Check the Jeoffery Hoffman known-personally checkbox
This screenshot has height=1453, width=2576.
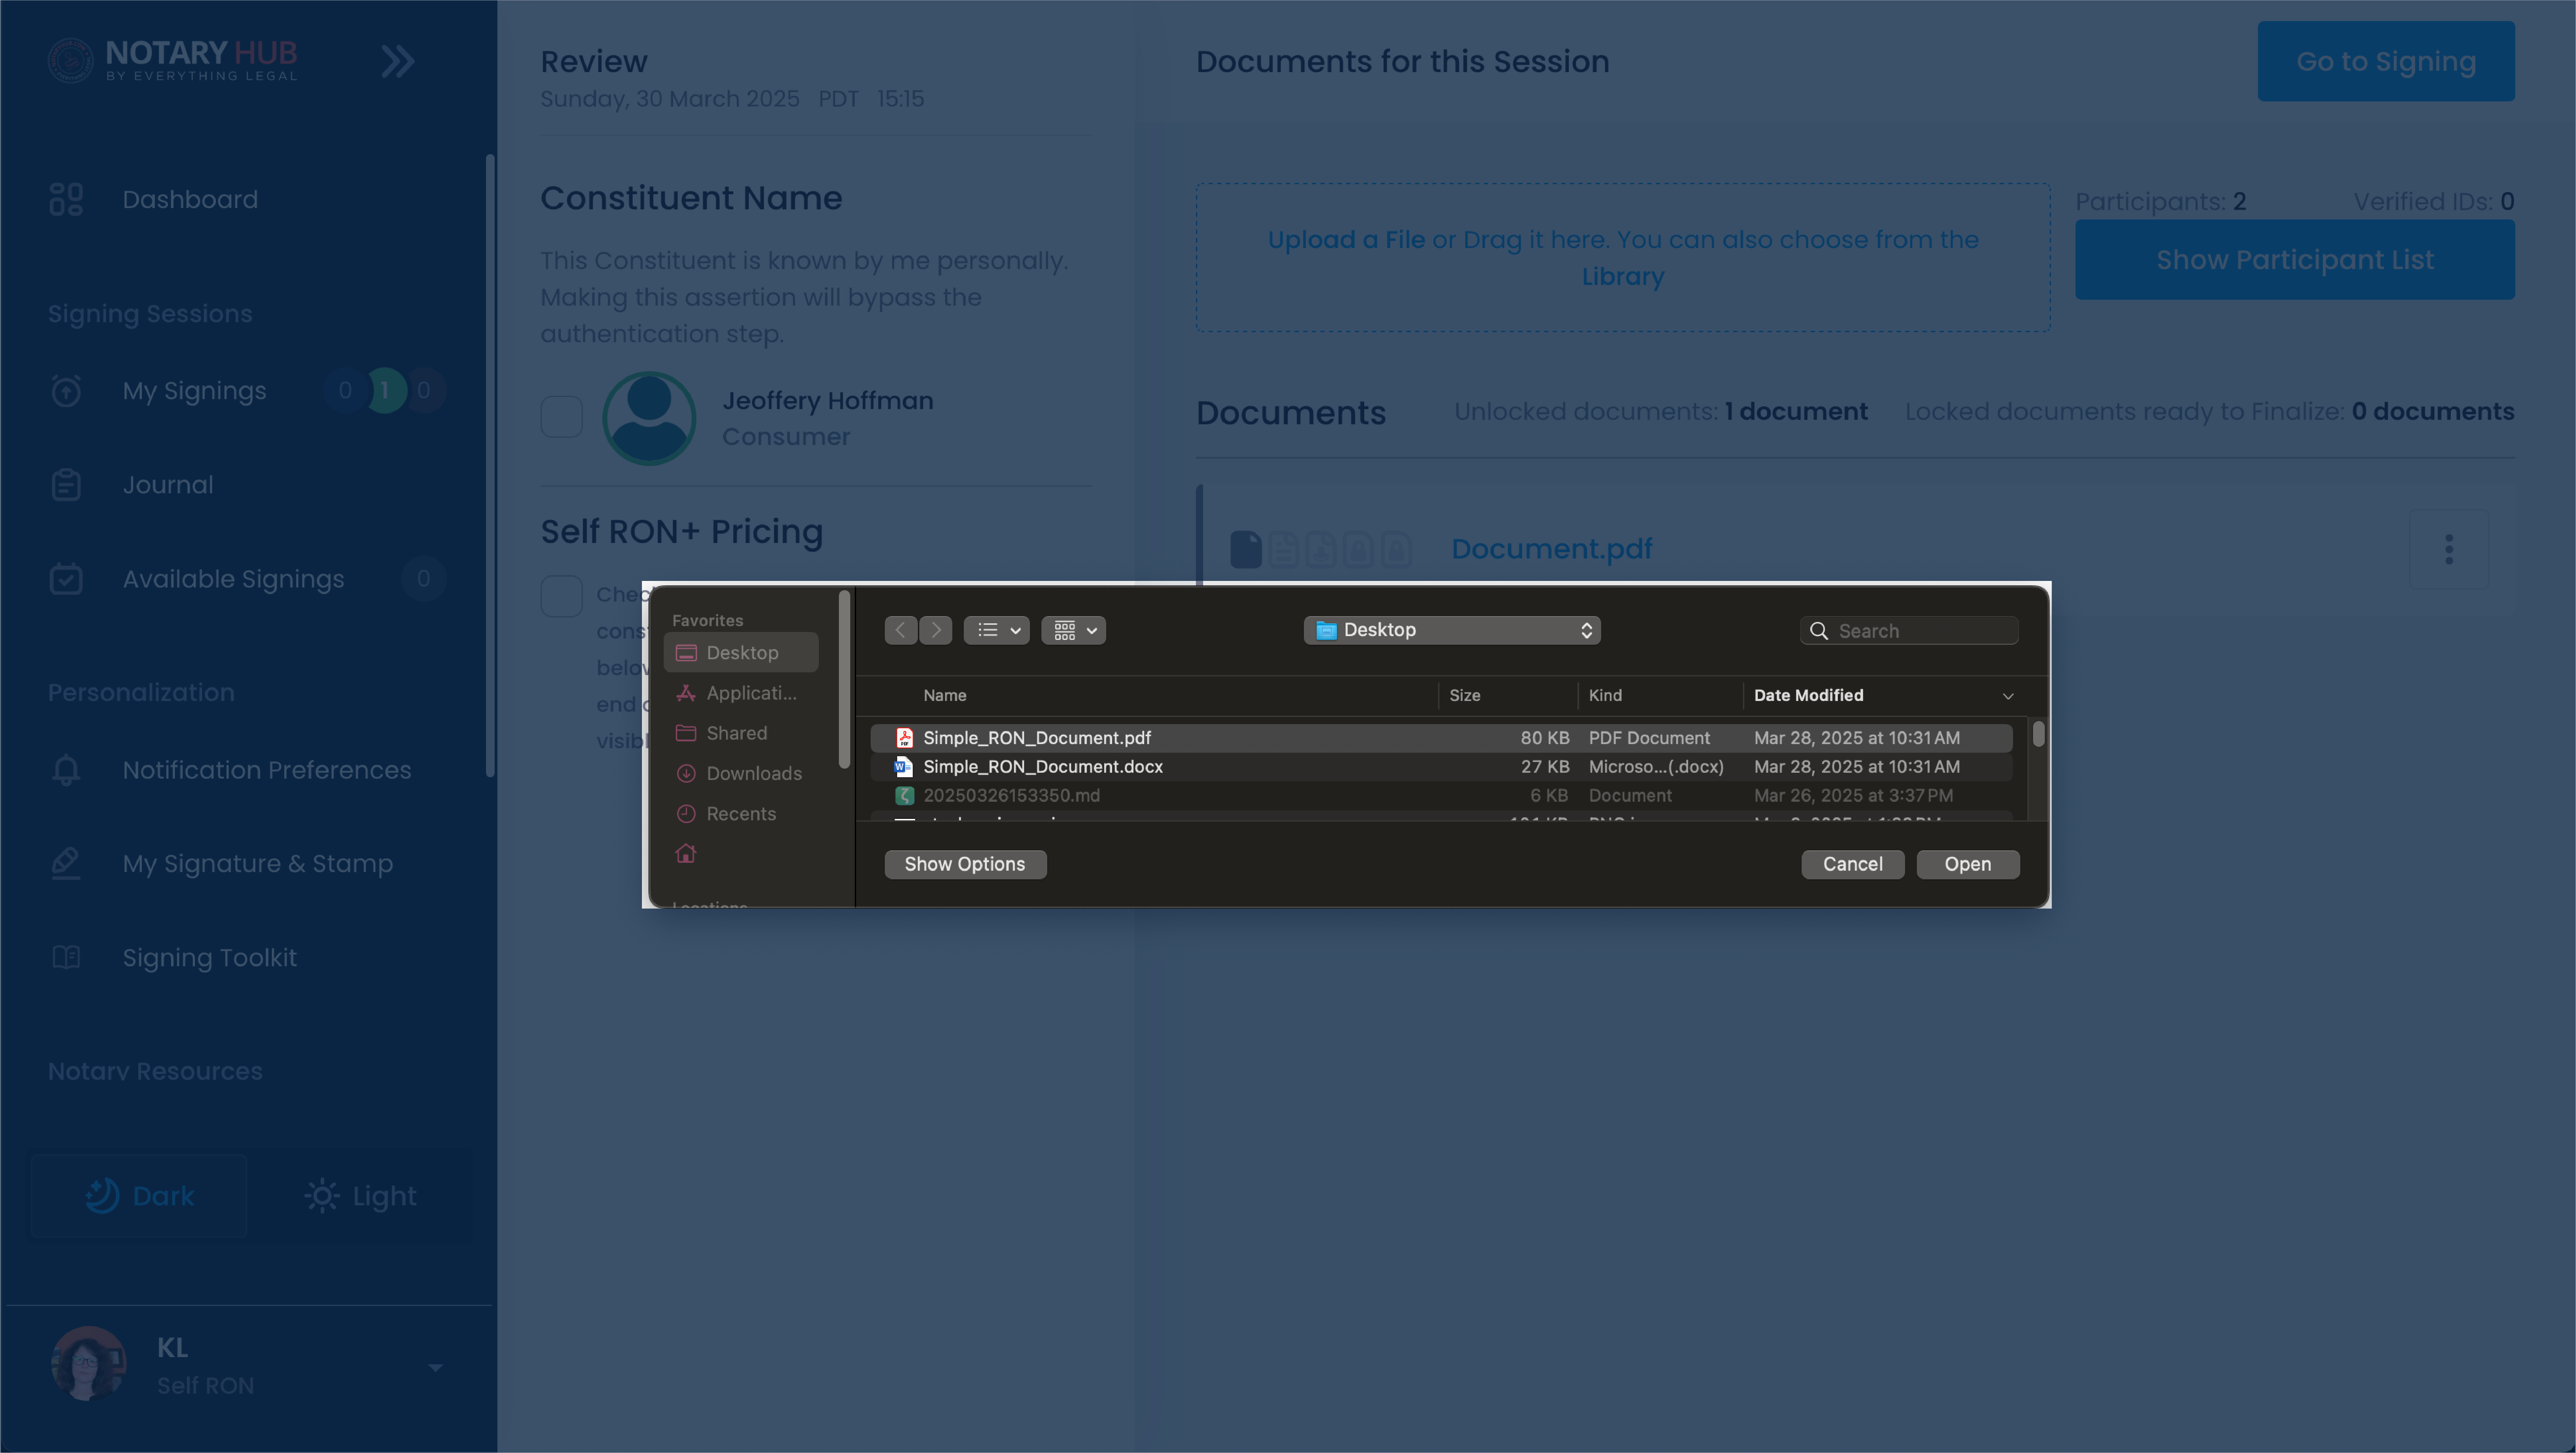562,417
